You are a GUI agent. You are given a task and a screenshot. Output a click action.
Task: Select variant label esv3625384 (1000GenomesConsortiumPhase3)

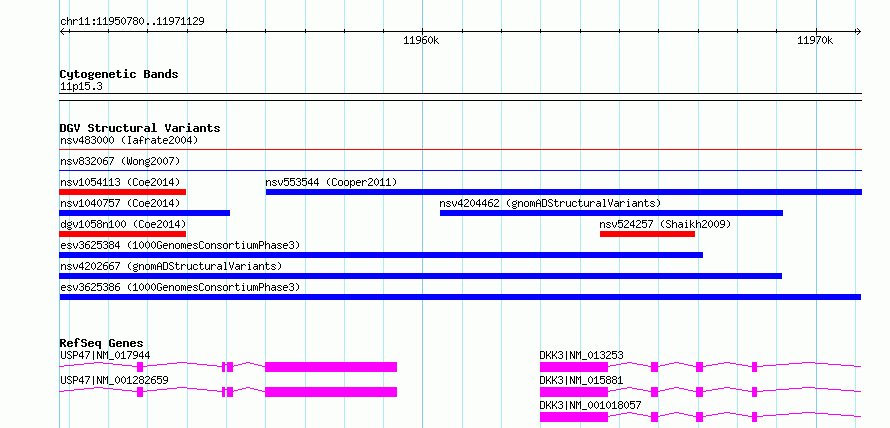pos(179,245)
